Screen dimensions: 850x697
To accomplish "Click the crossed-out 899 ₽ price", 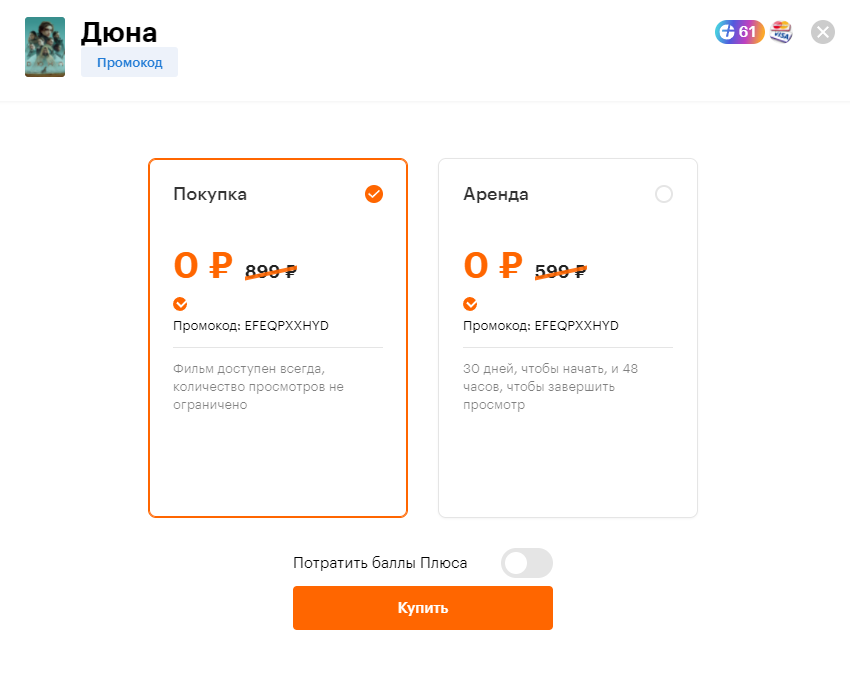I will pos(270,270).
